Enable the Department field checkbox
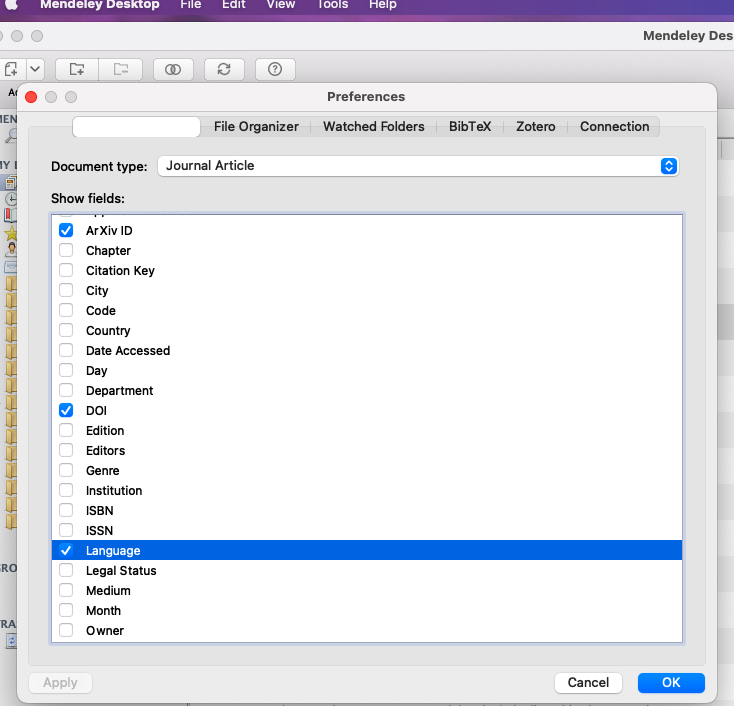 [66, 390]
